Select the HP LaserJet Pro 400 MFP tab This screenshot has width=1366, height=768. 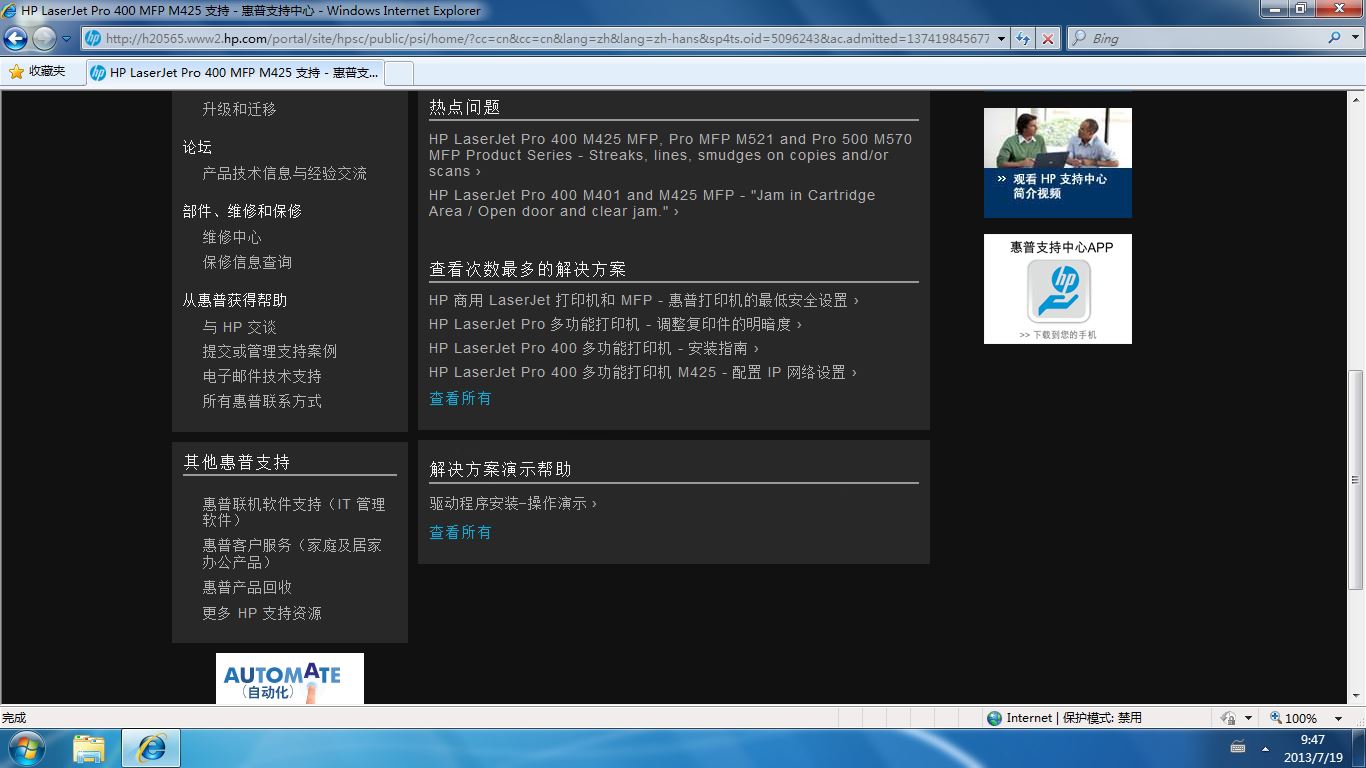point(235,73)
